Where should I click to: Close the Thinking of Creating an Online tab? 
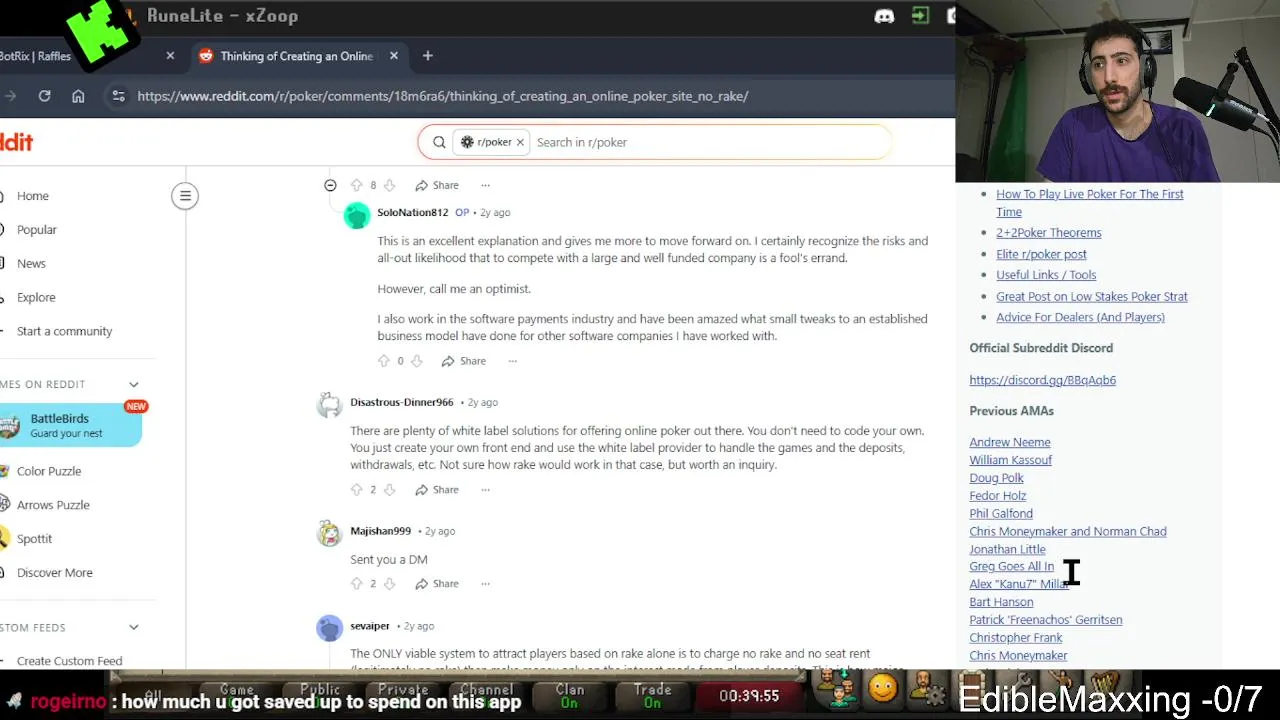(x=394, y=56)
